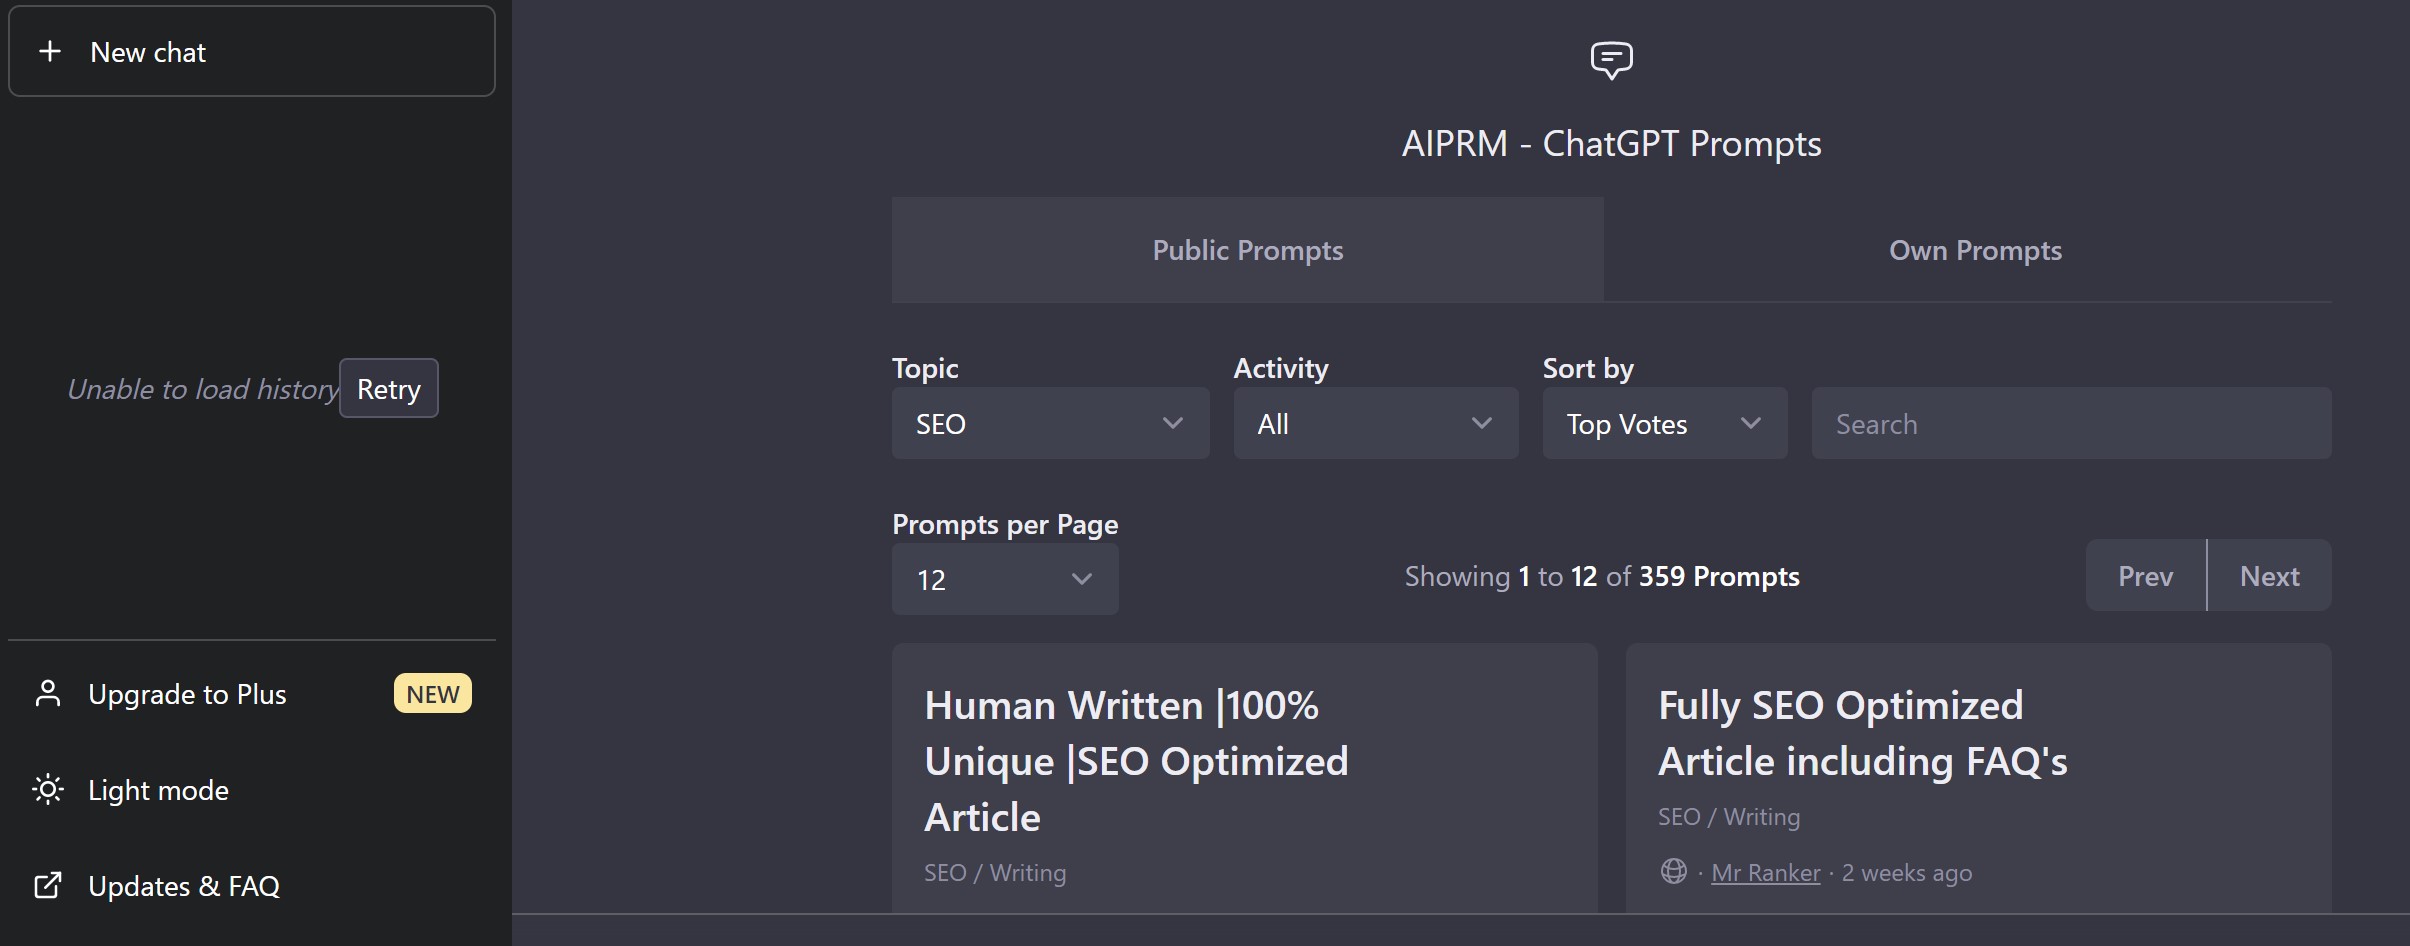Select the Human Written SEO Optimized Article prompt
Image resolution: width=2410 pixels, height=946 pixels.
click(x=1136, y=761)
